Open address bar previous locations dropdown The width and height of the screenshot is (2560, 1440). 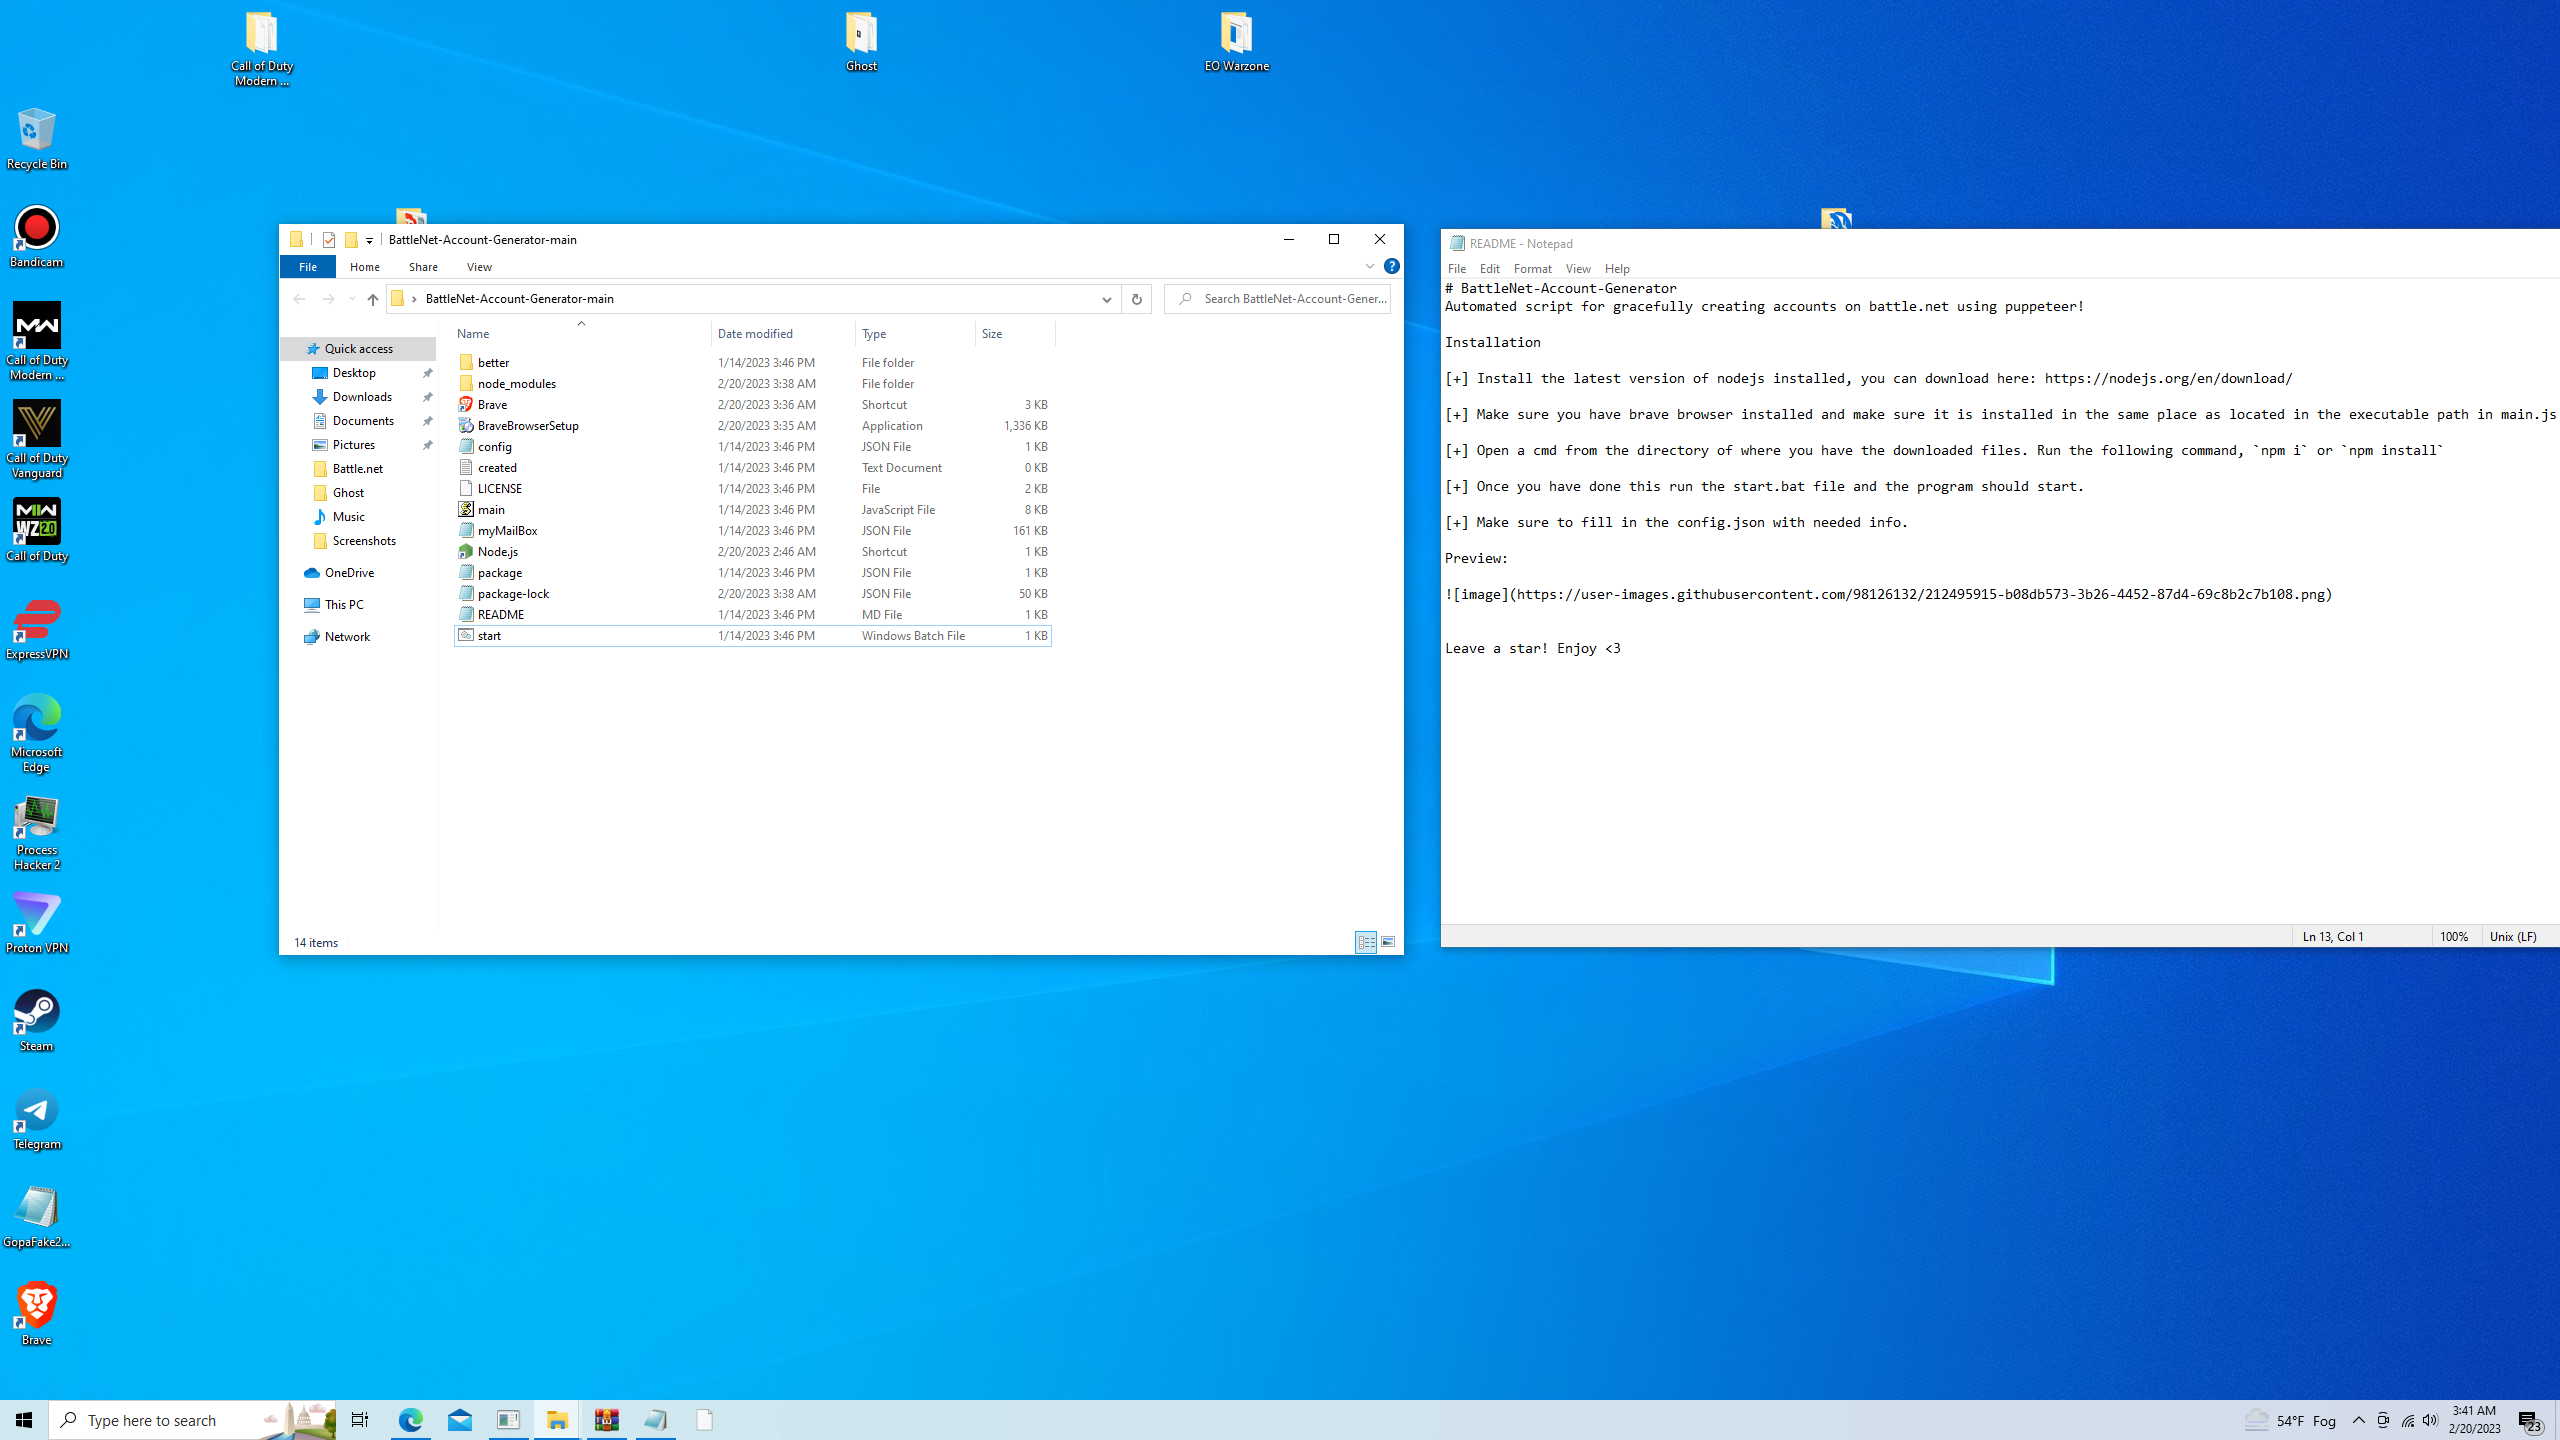[x=1106, y=299]
